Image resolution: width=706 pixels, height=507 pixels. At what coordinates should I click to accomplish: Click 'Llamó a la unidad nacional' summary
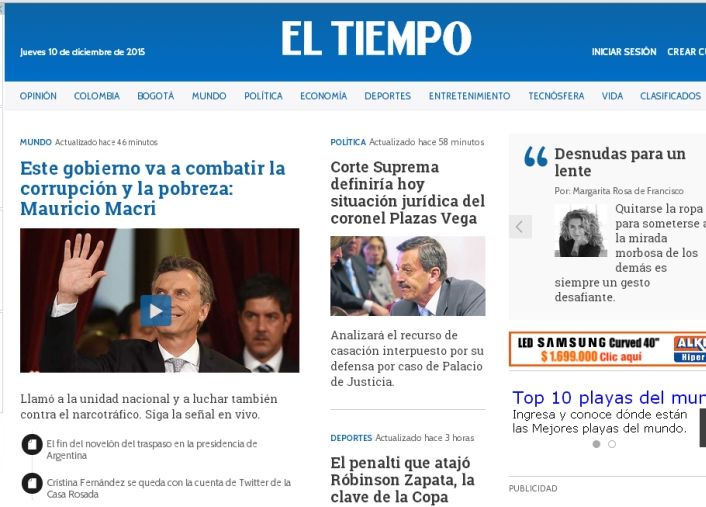(x=149, y=407)
